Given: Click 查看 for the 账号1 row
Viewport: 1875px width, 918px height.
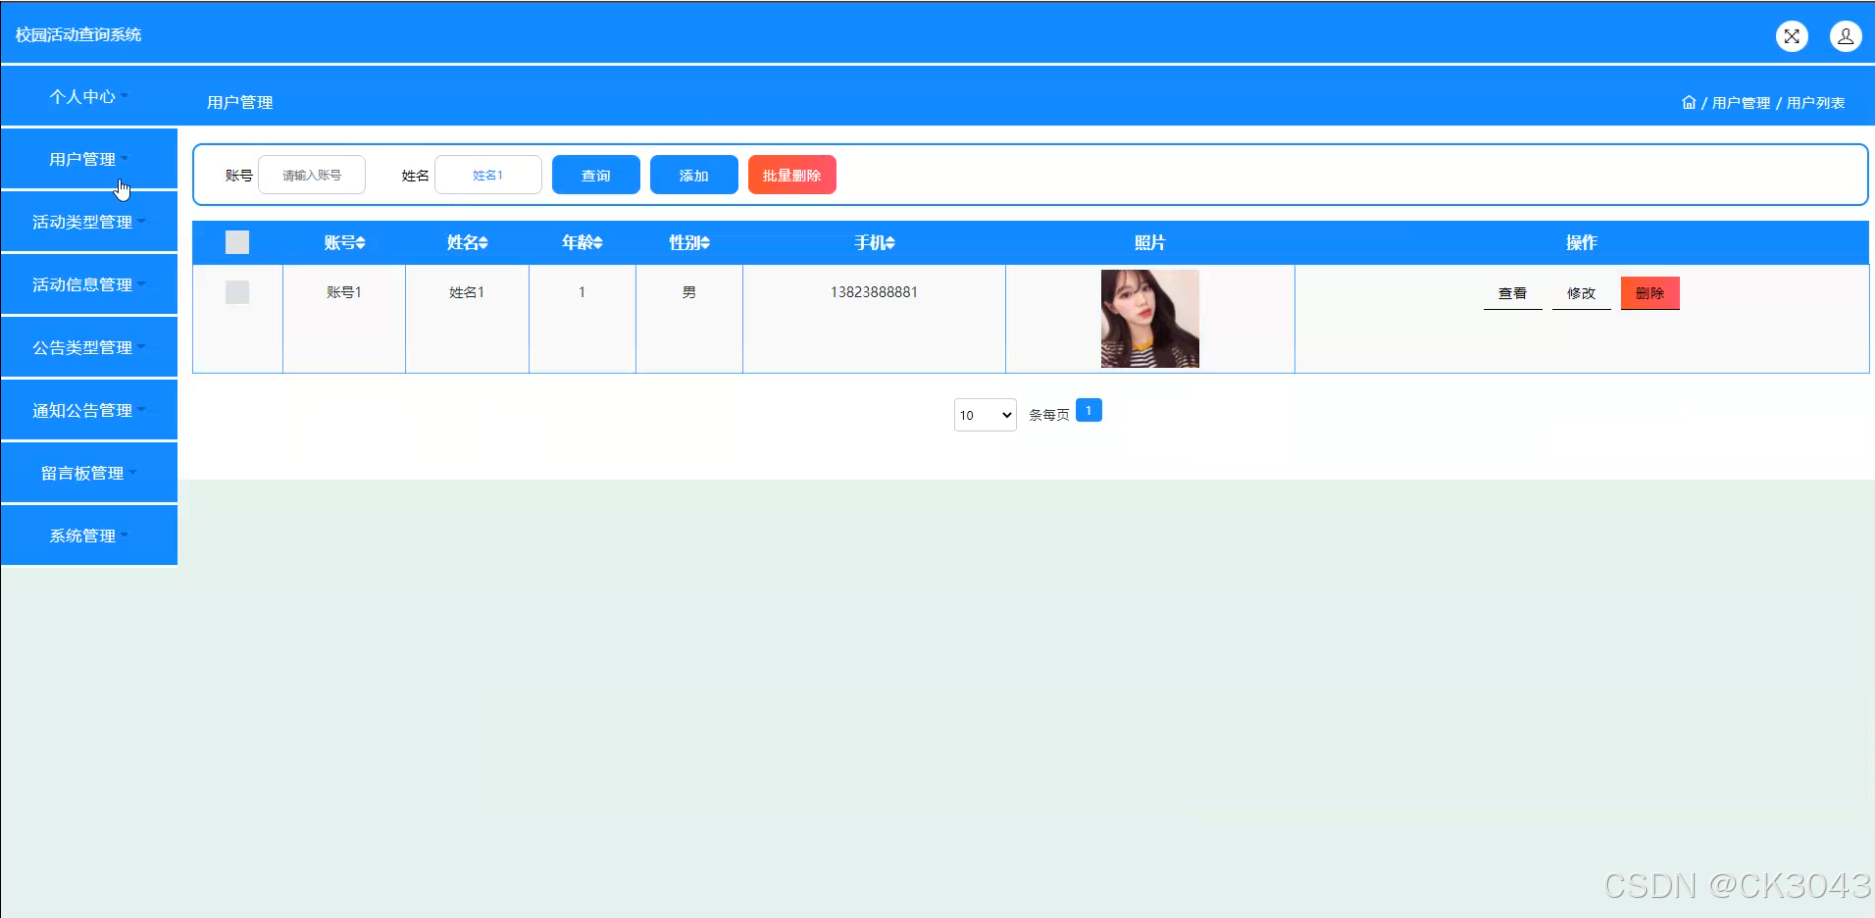Looking at the screenshot, I should [1512, 293].
